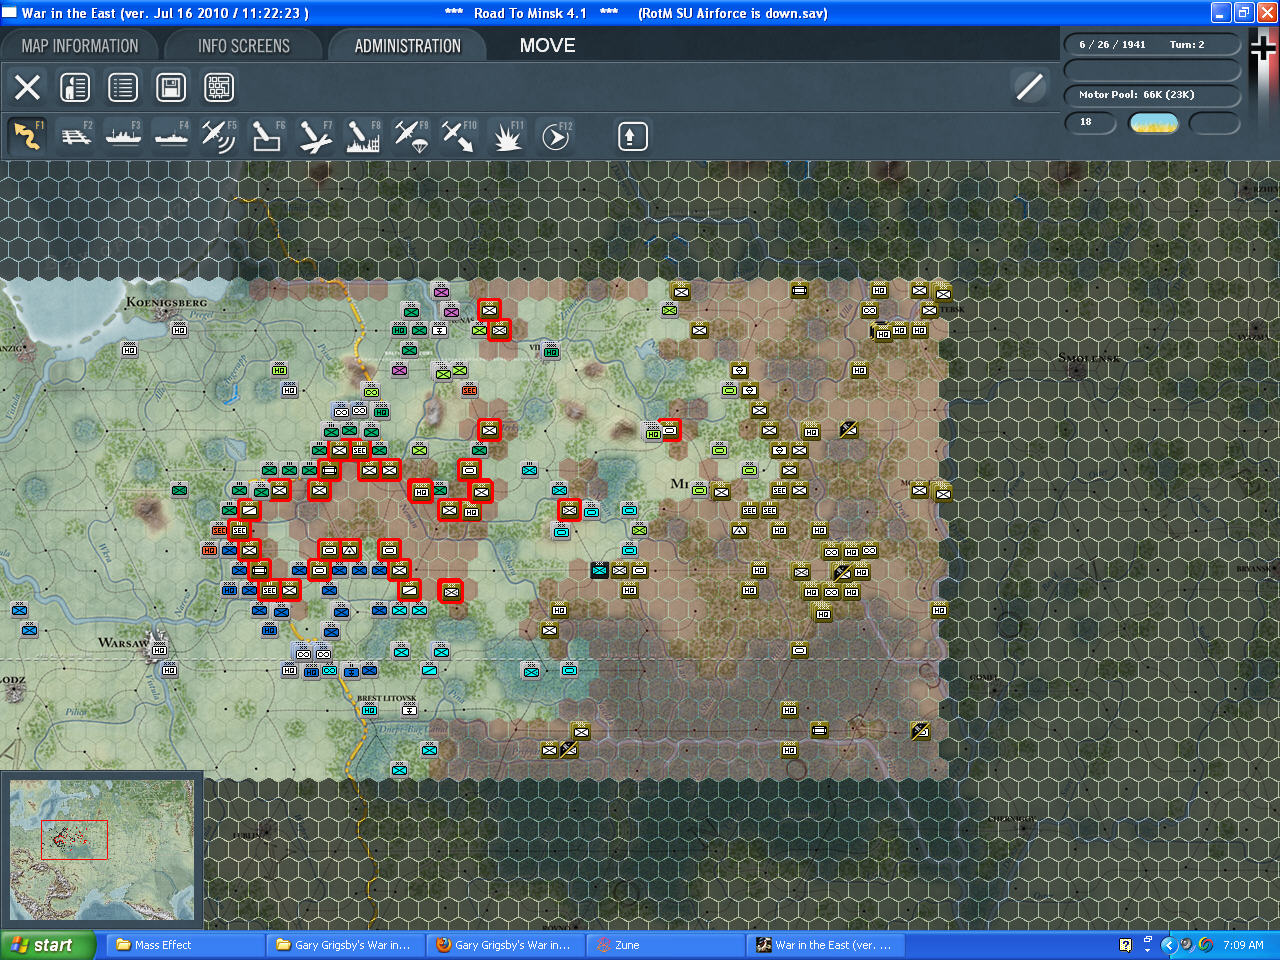Open the person-with-list report icon
Image resolution: width=1280 pixels, height=960 pixels.
click(75, 87)
